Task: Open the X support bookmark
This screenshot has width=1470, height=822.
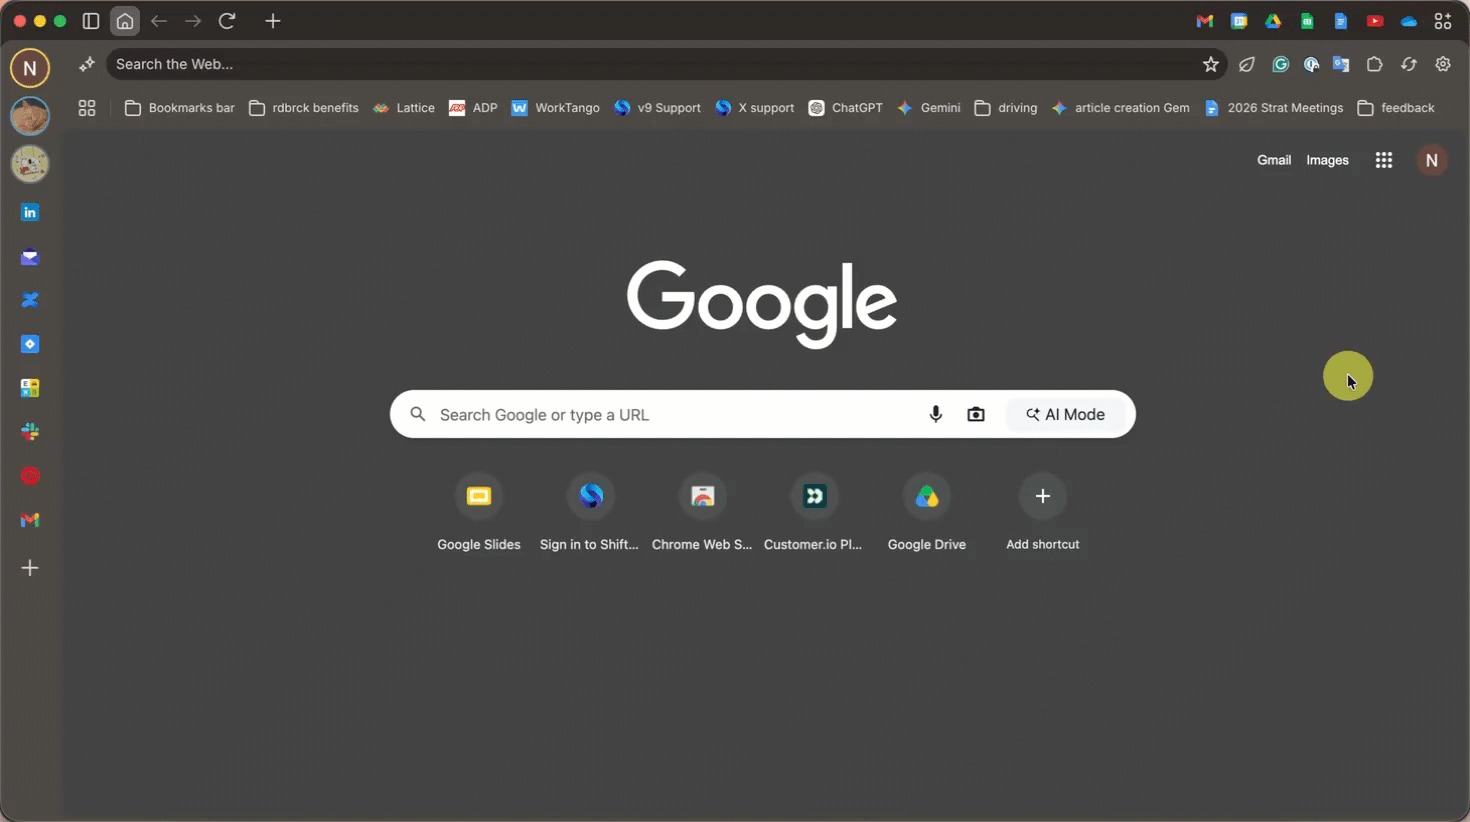Action: [x=755, y=108]
